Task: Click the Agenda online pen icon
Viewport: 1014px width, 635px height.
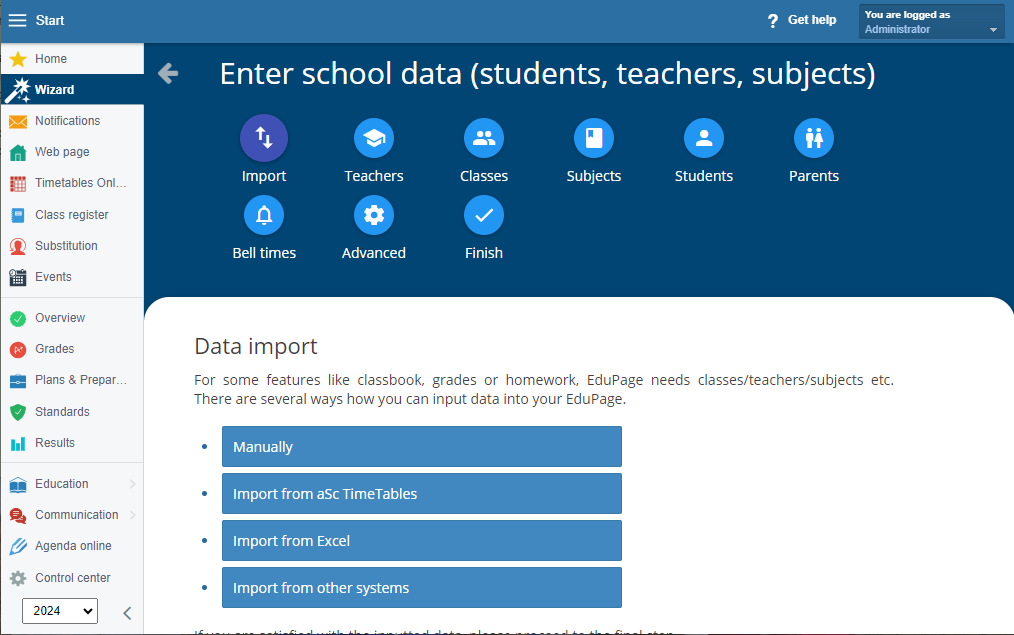Action: 18,546
